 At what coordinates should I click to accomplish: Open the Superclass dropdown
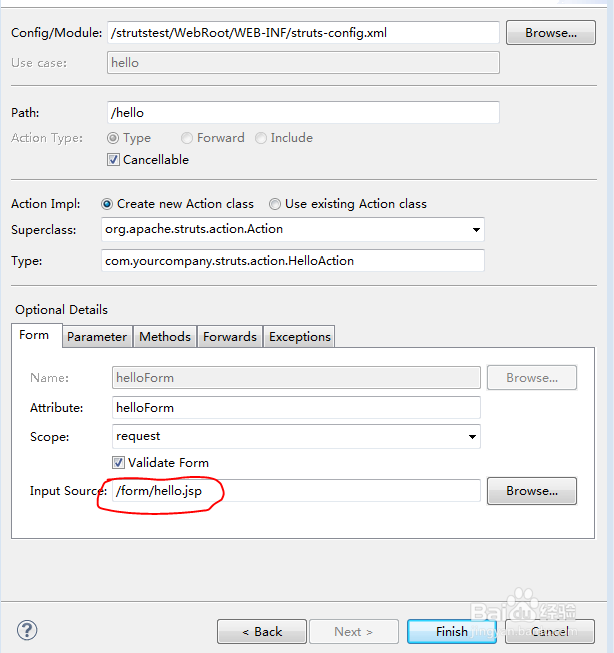coord(475,230)
